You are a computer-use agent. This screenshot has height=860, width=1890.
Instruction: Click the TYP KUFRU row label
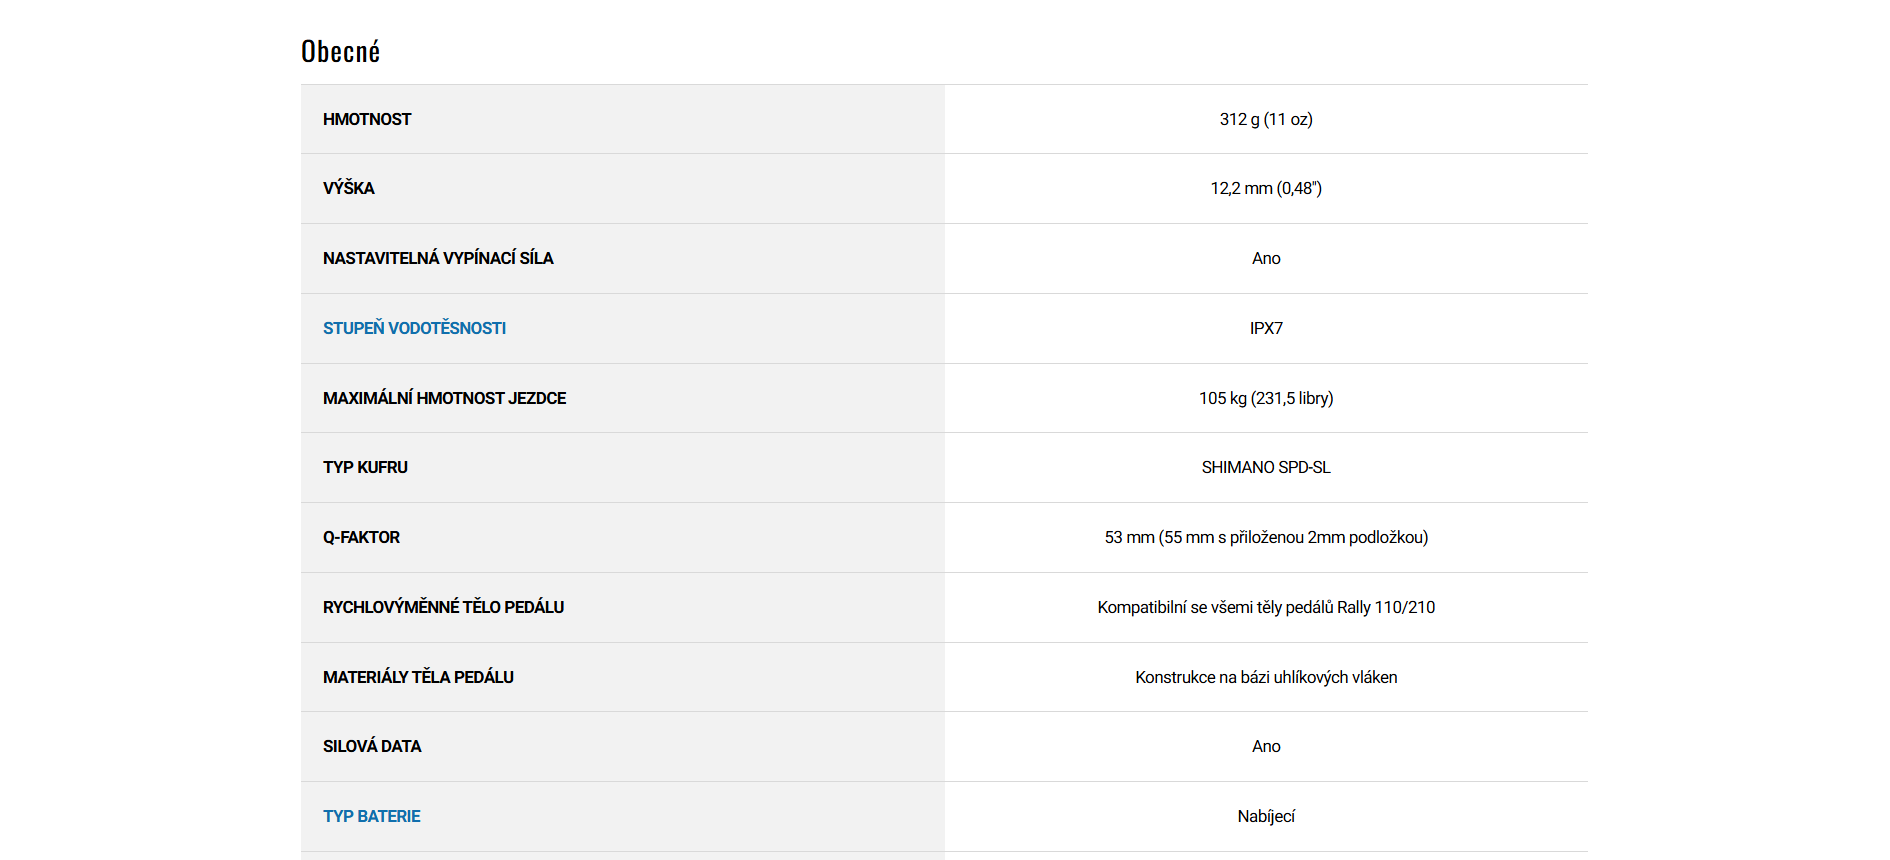(365, 467)
